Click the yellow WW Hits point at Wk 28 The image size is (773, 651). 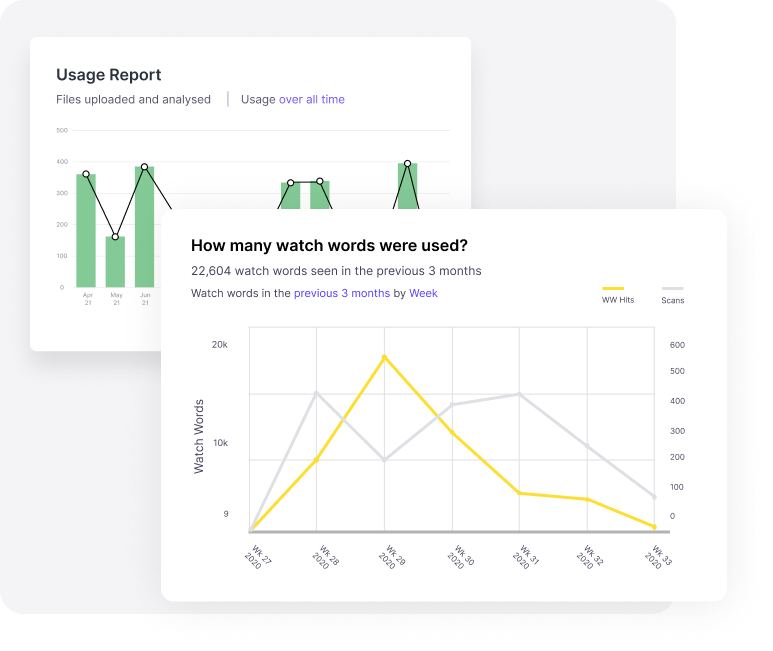tap(316, 460)
